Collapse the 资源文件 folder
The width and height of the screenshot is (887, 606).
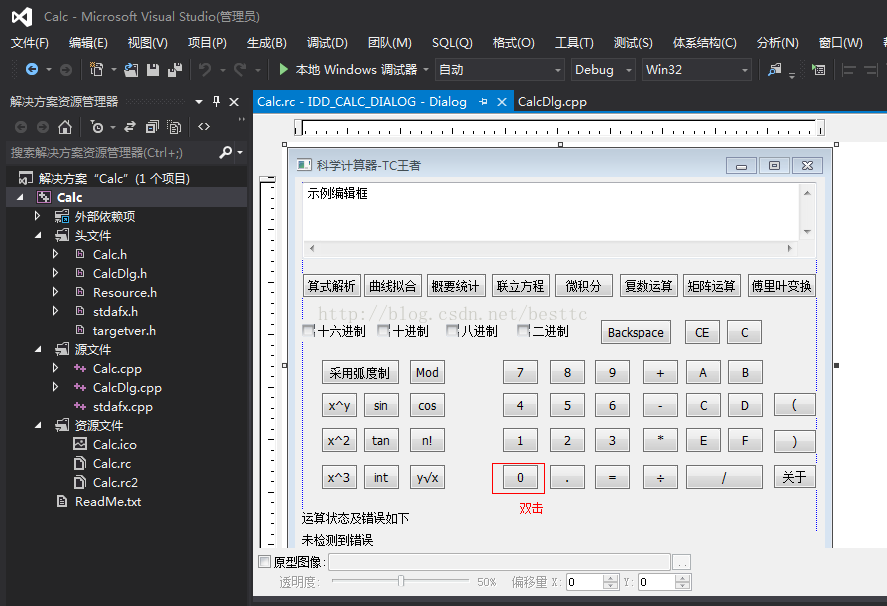click(x=38, y=425)
